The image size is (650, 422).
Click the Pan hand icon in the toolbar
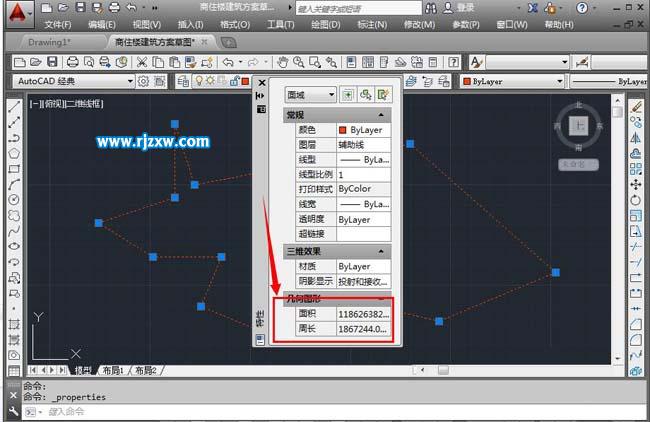[283, 62]
